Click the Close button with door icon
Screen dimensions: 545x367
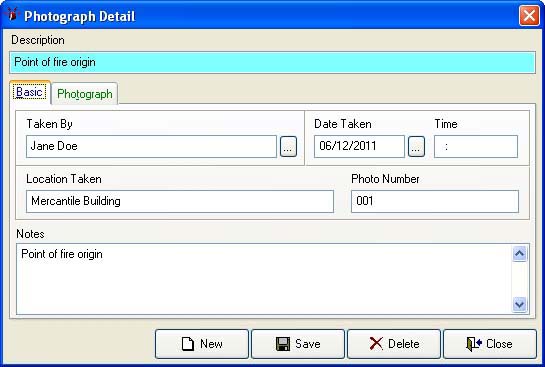[490, 344]
